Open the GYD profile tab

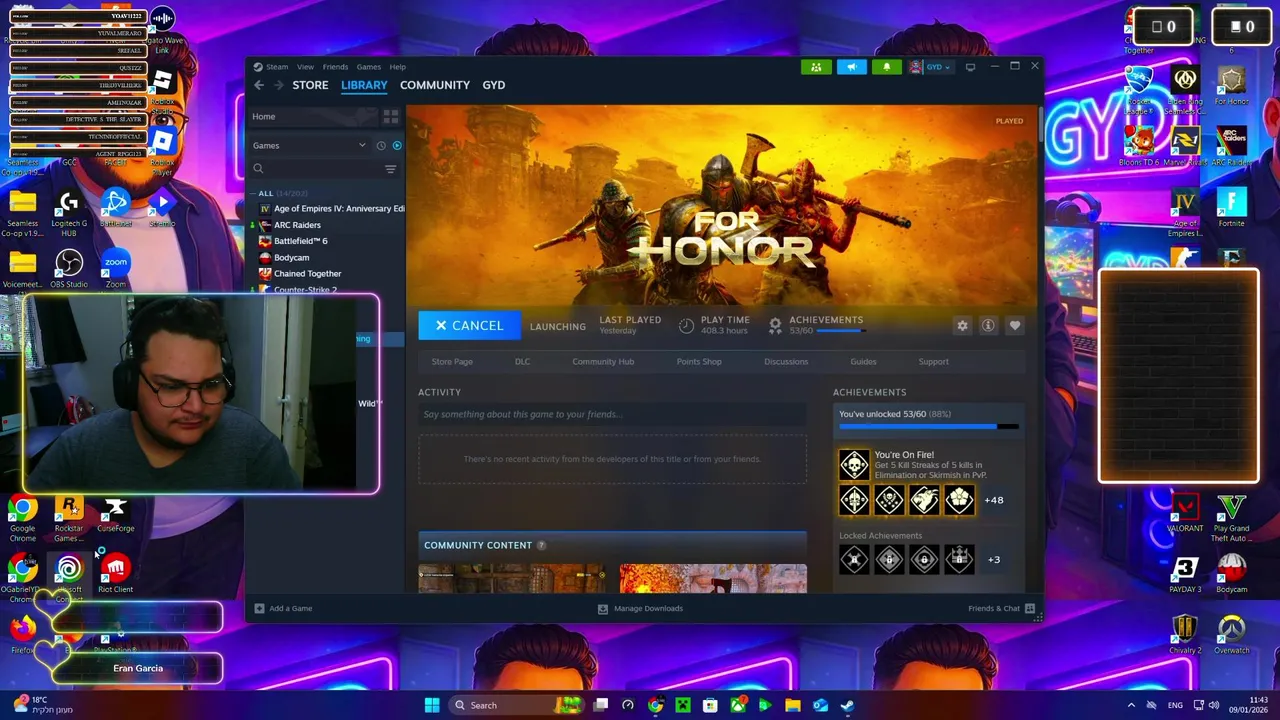494,85
